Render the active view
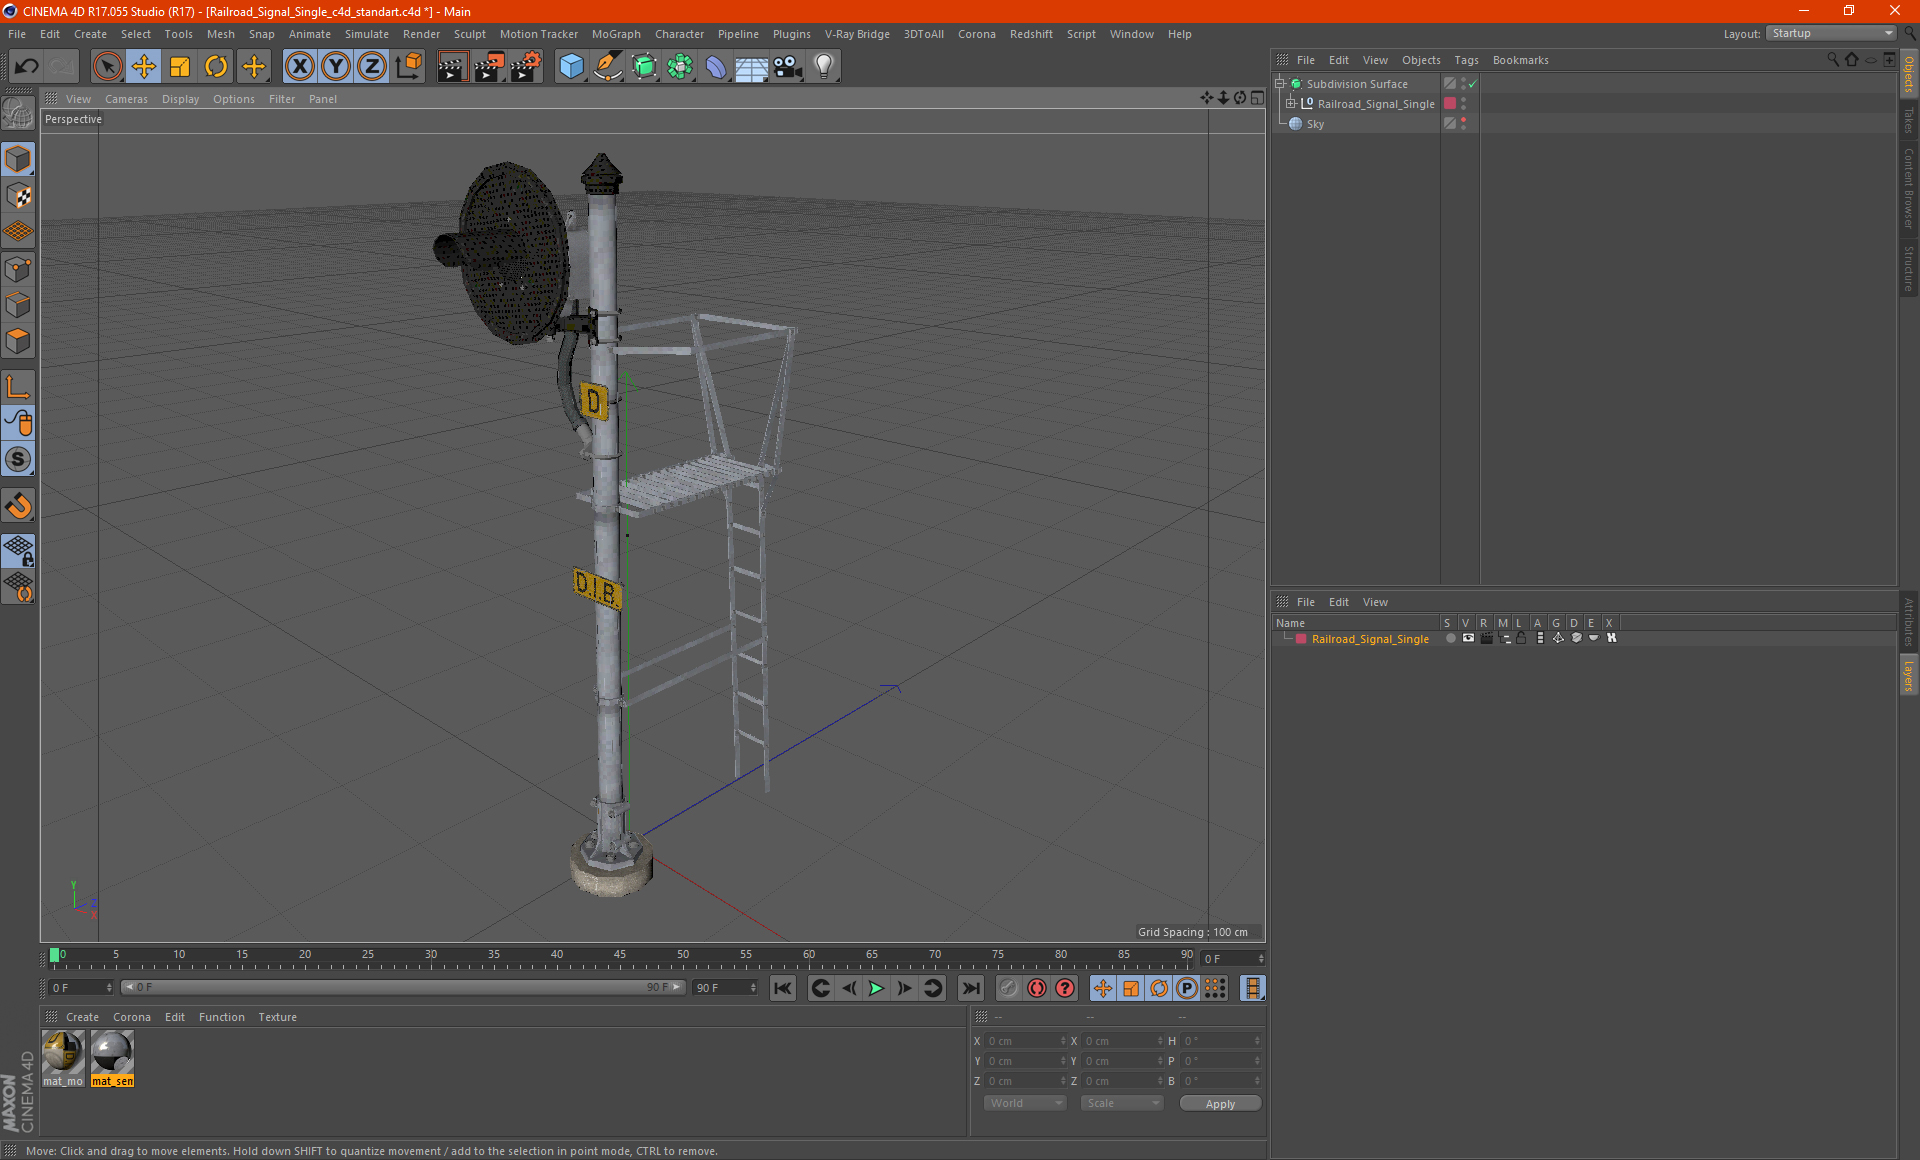Viewport: 1920px width, 1160px height. 452,66
